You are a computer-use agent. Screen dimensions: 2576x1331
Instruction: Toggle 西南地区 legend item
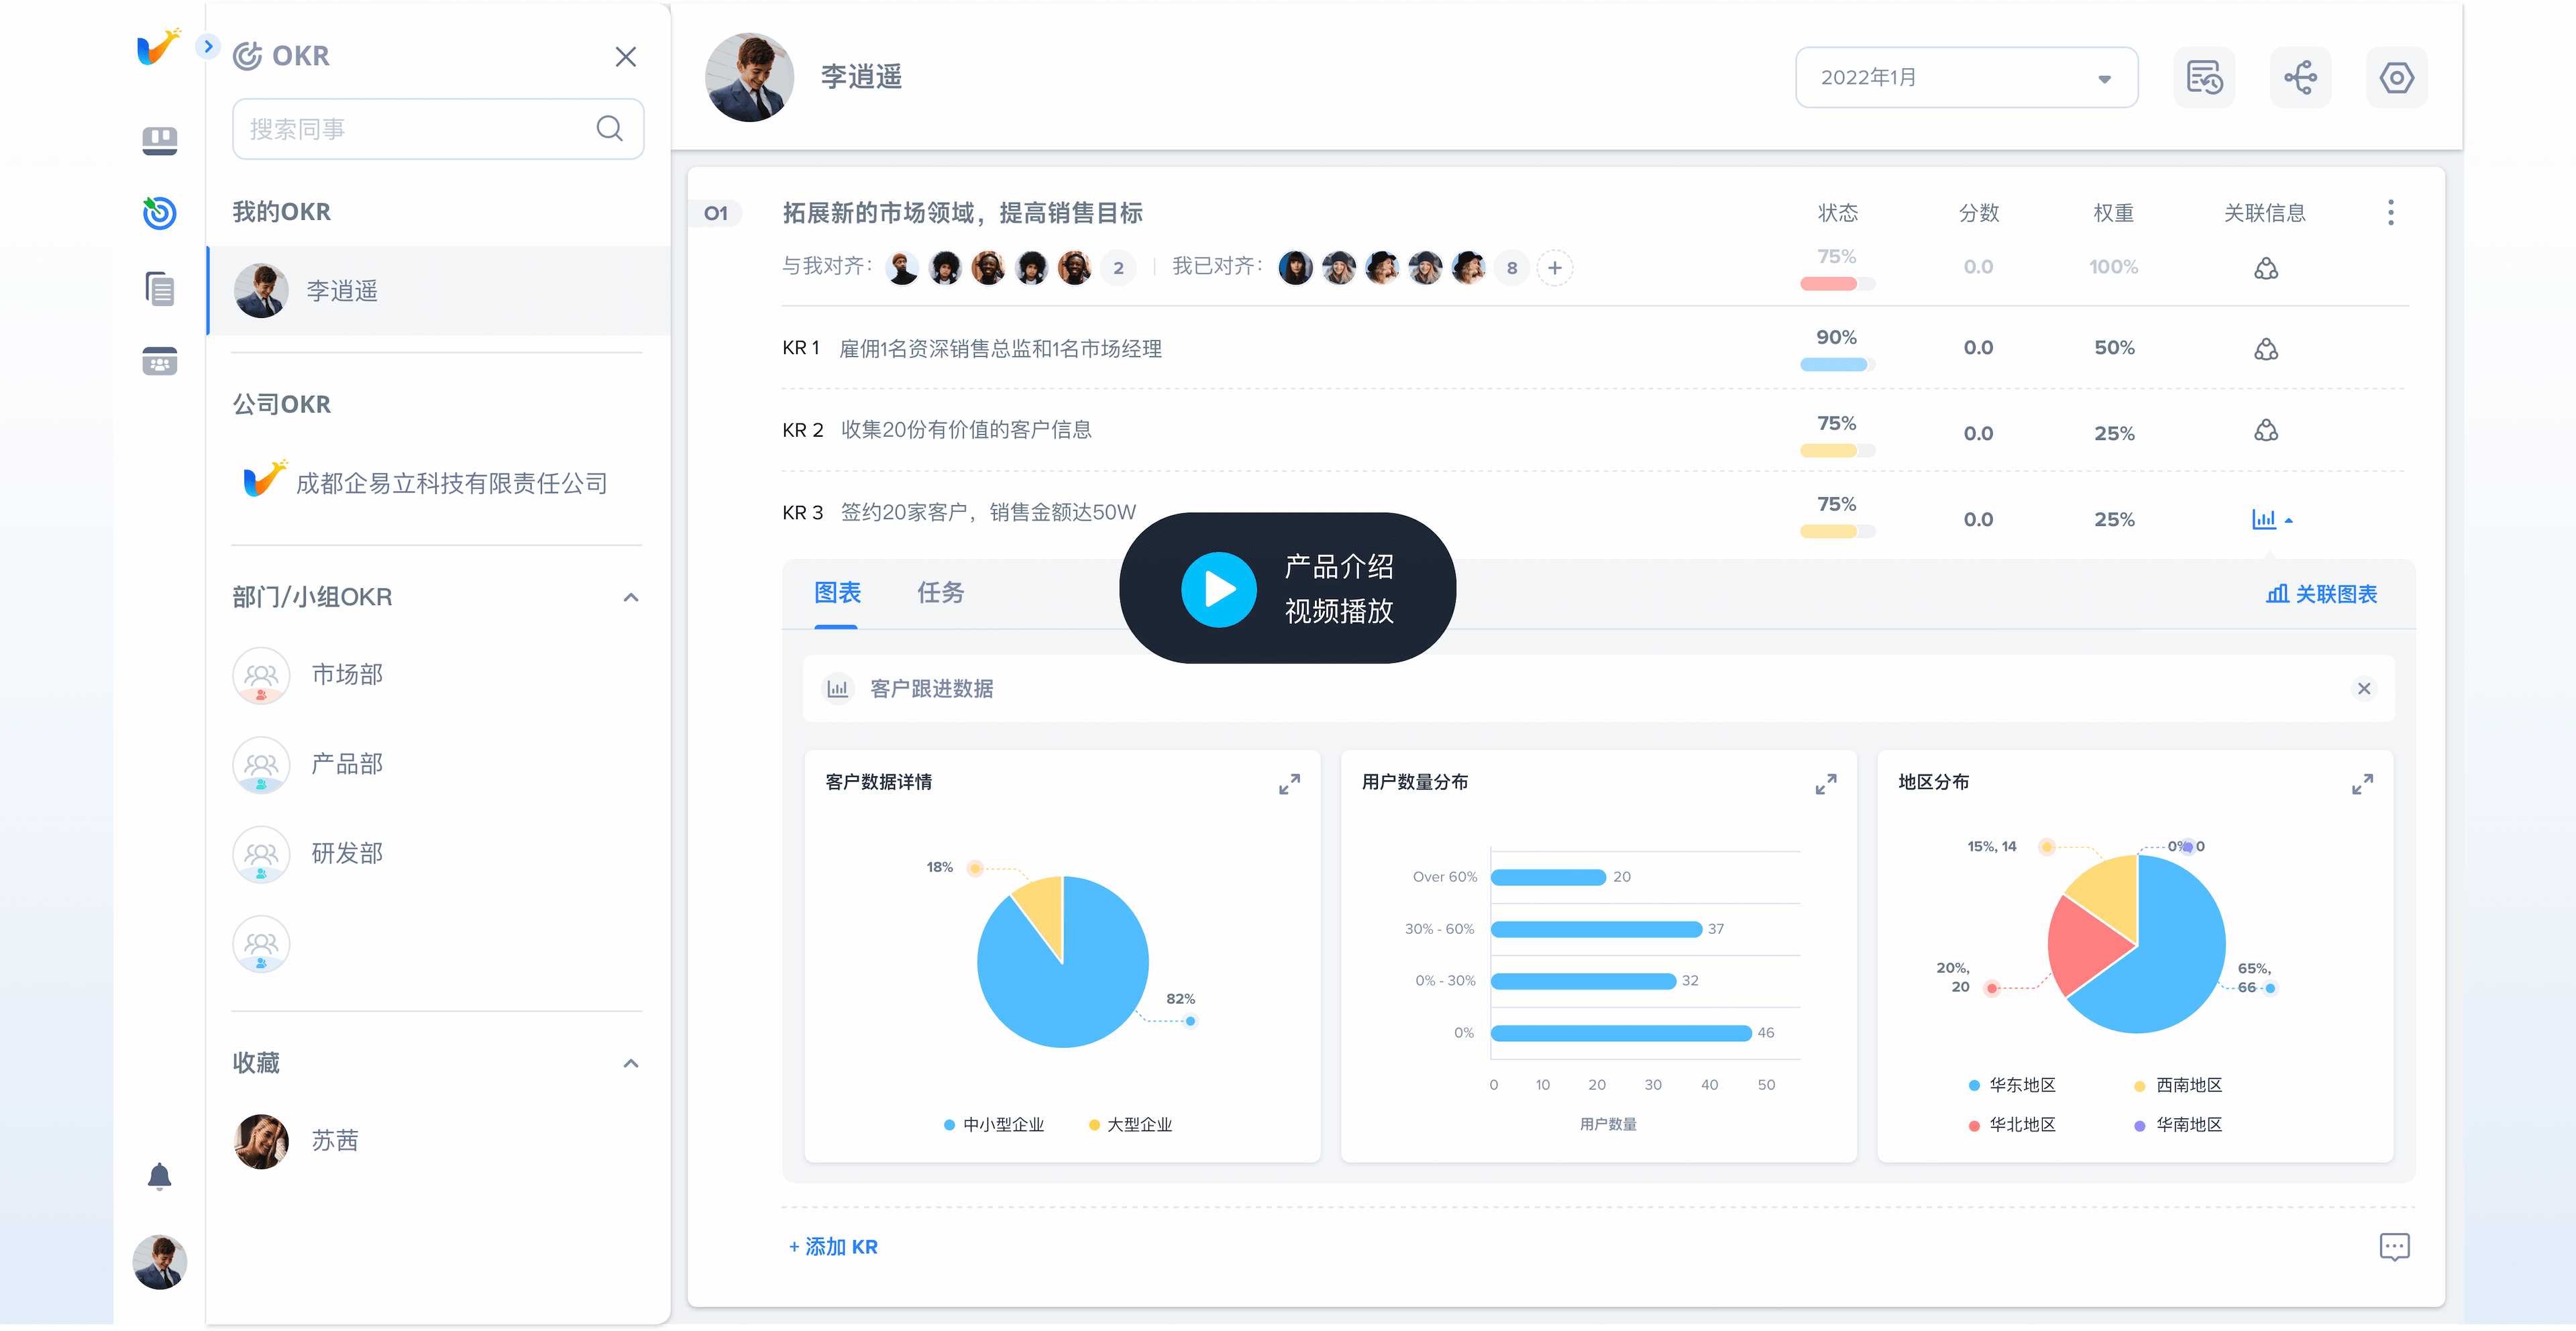pos(2179,1085)
